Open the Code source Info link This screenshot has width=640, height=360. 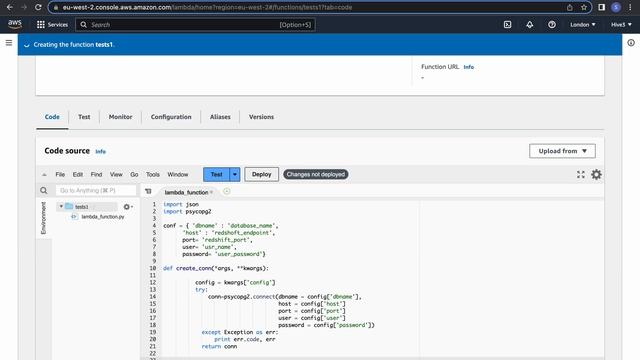[x=100, y=151]
